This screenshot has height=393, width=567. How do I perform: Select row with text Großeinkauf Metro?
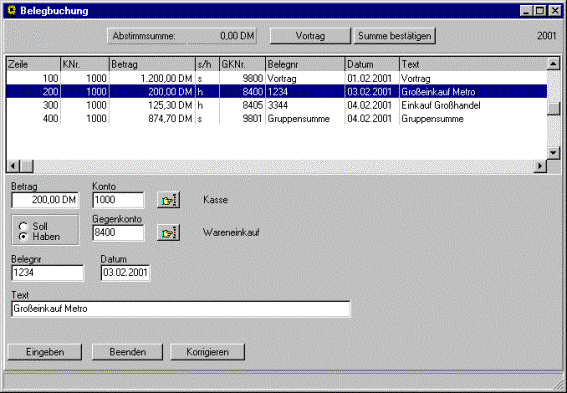point(277,92)
